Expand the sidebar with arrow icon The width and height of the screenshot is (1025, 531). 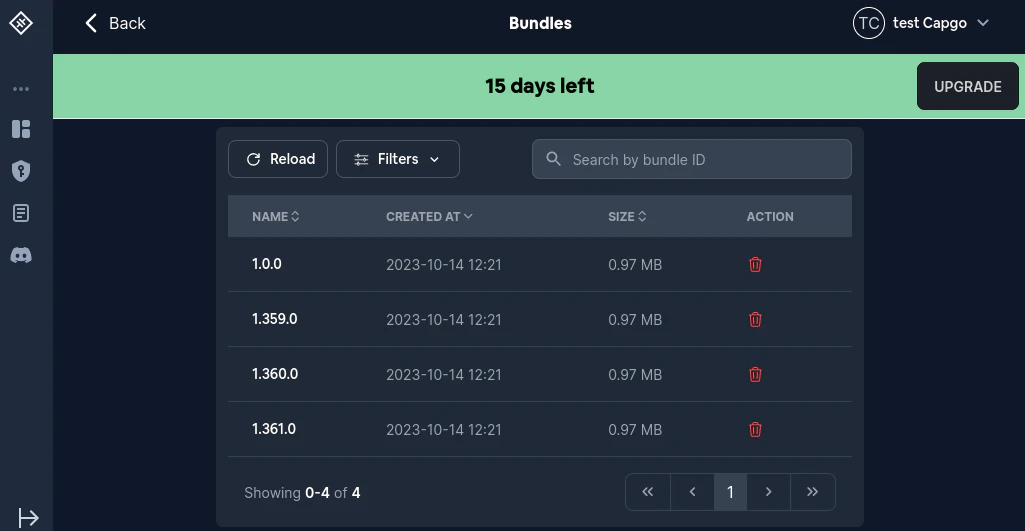click(x=28, y=517)
